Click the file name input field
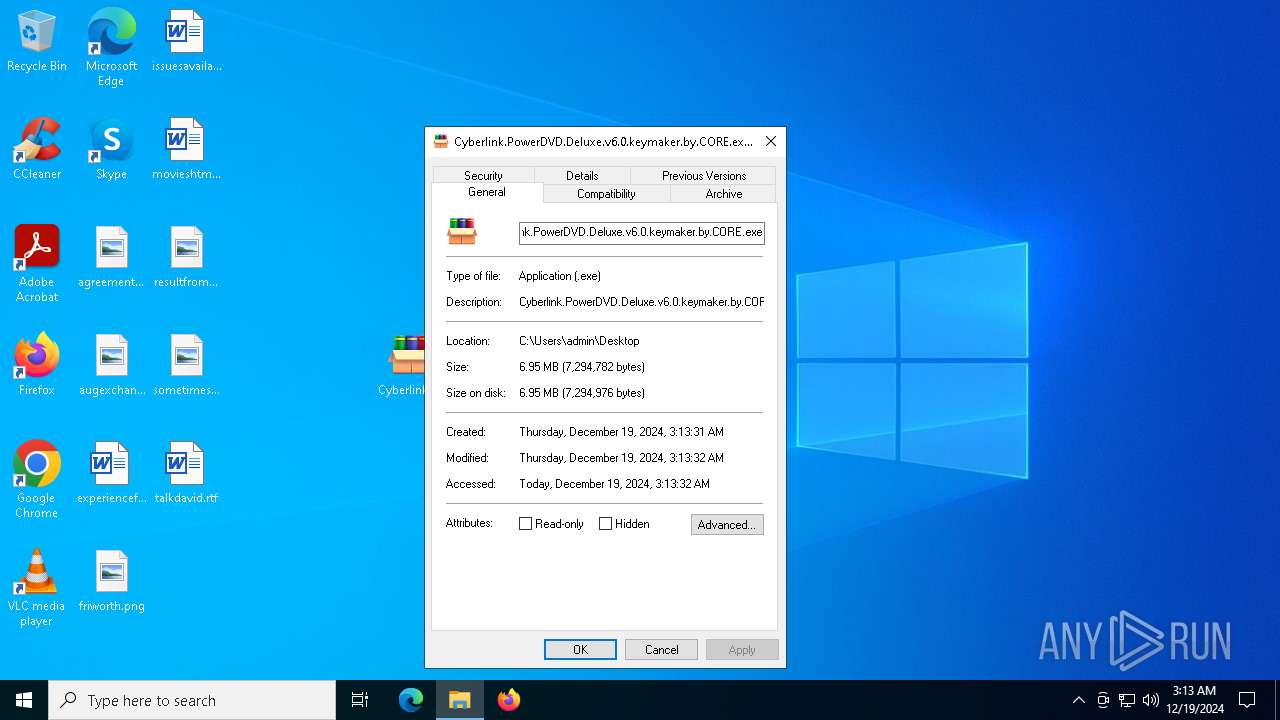1280x720 pixels. (642, 233)
